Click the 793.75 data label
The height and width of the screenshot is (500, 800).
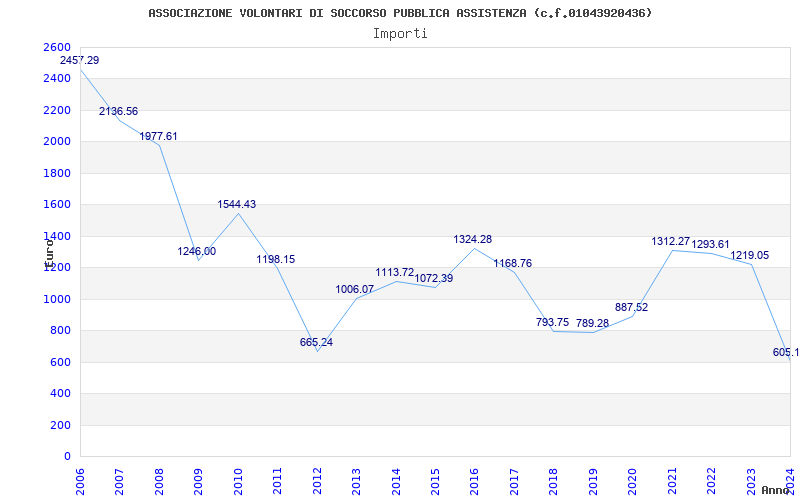[x=553, y=322]
